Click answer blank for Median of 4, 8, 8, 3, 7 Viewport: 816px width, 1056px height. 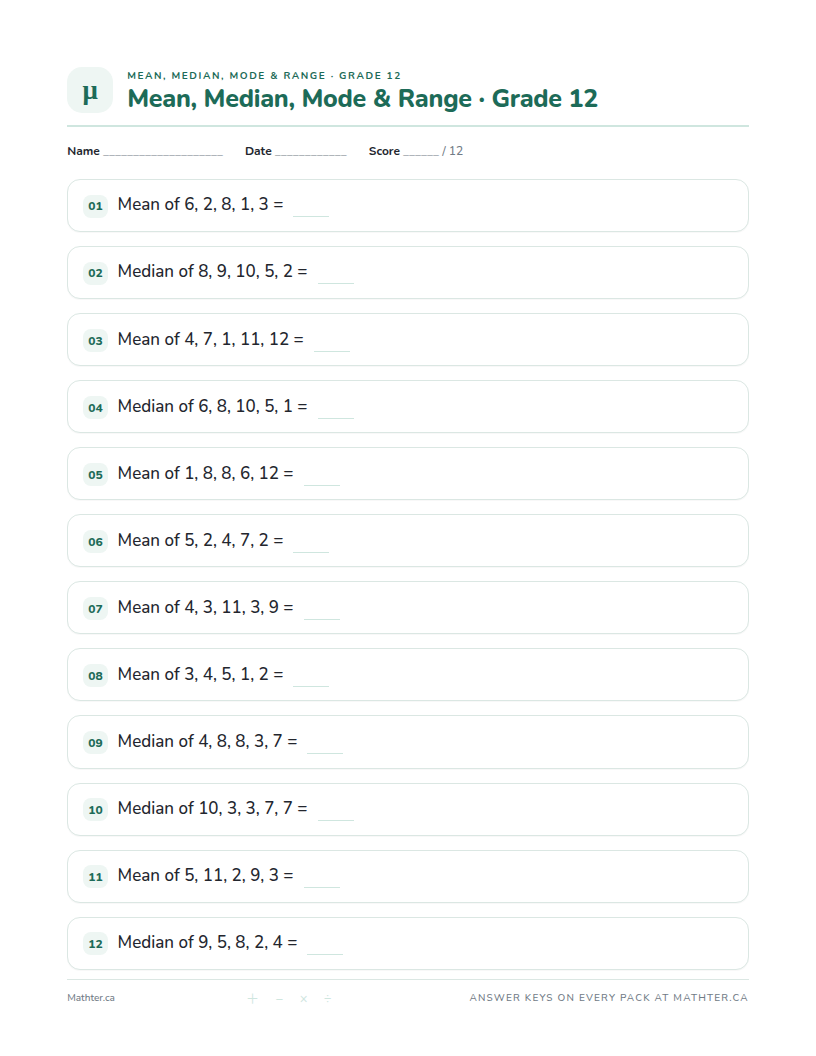tap(325, 752)
